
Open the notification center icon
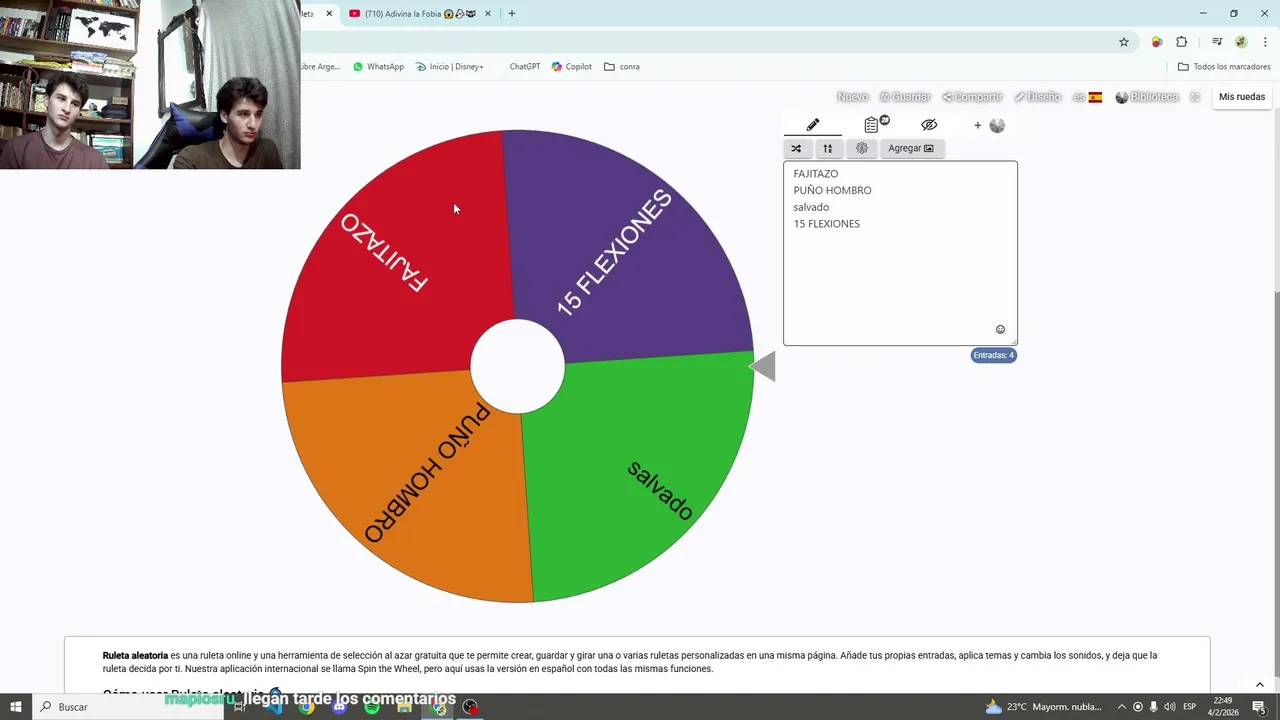click(x=1259, y=707)
